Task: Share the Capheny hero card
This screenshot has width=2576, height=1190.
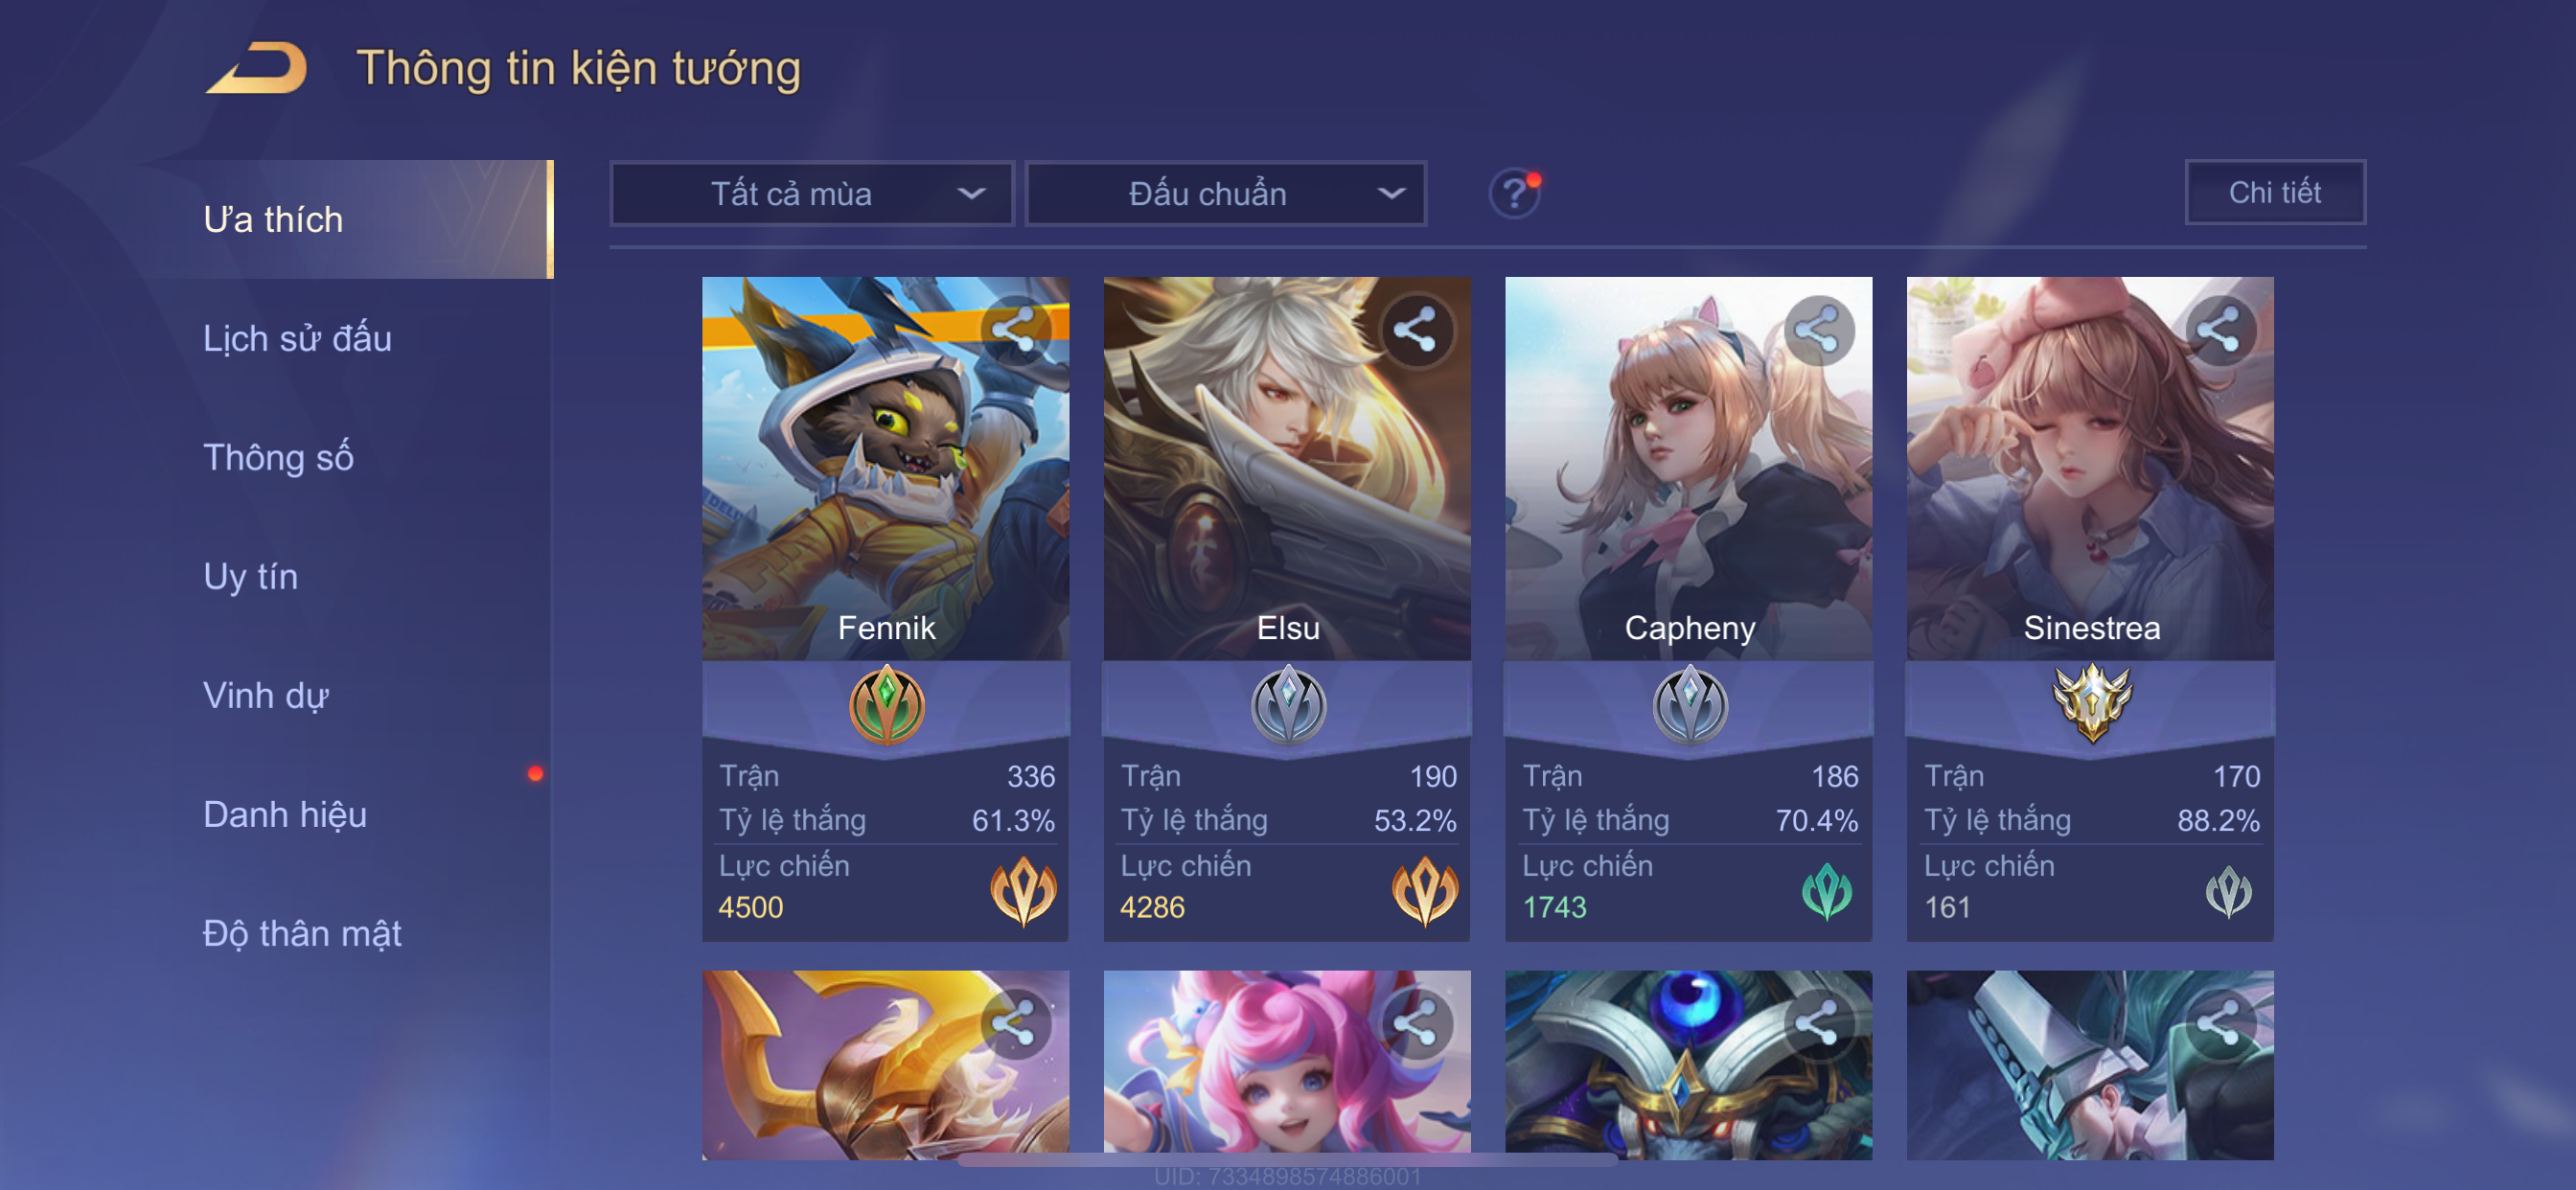Action: [x=1817, y=330]
